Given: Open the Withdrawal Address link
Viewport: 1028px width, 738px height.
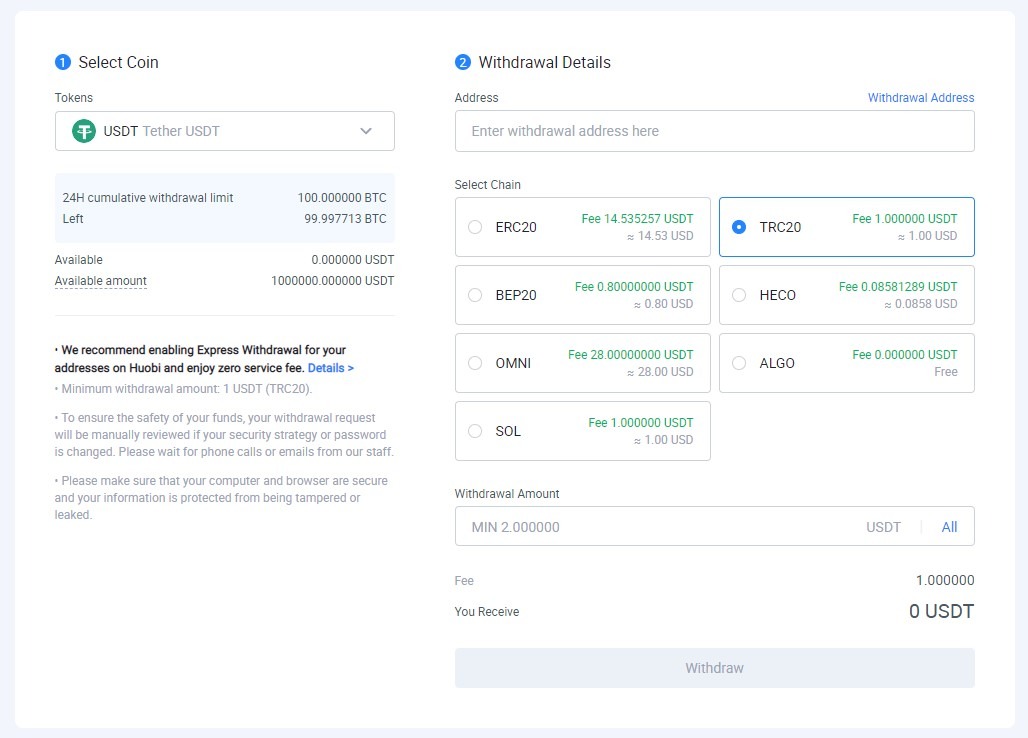Looking at the screenshot, I should [x=920, y=98].
